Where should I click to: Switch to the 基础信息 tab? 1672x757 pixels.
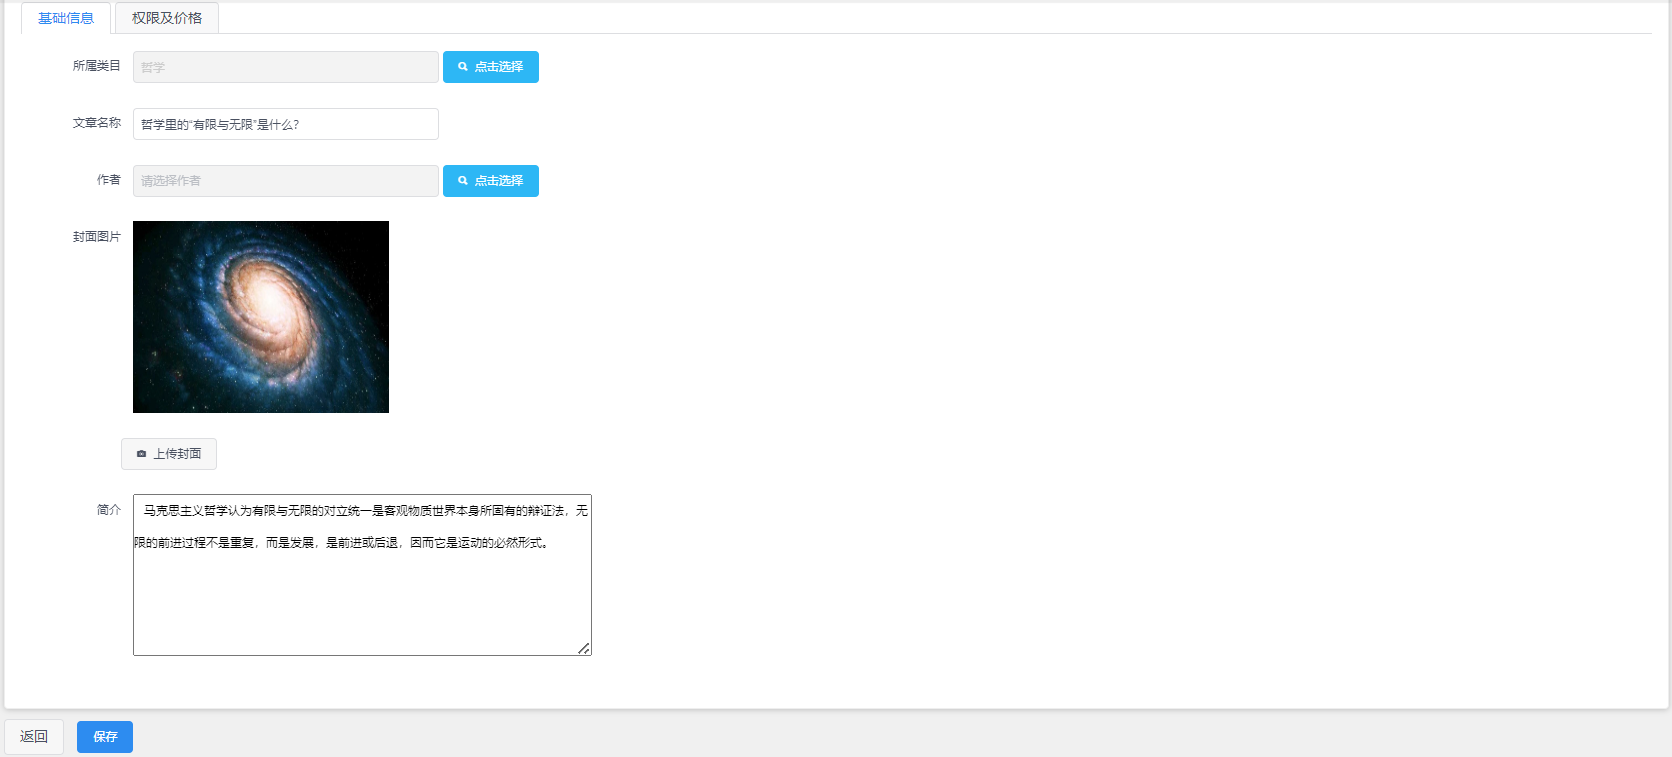click(66, 18)
